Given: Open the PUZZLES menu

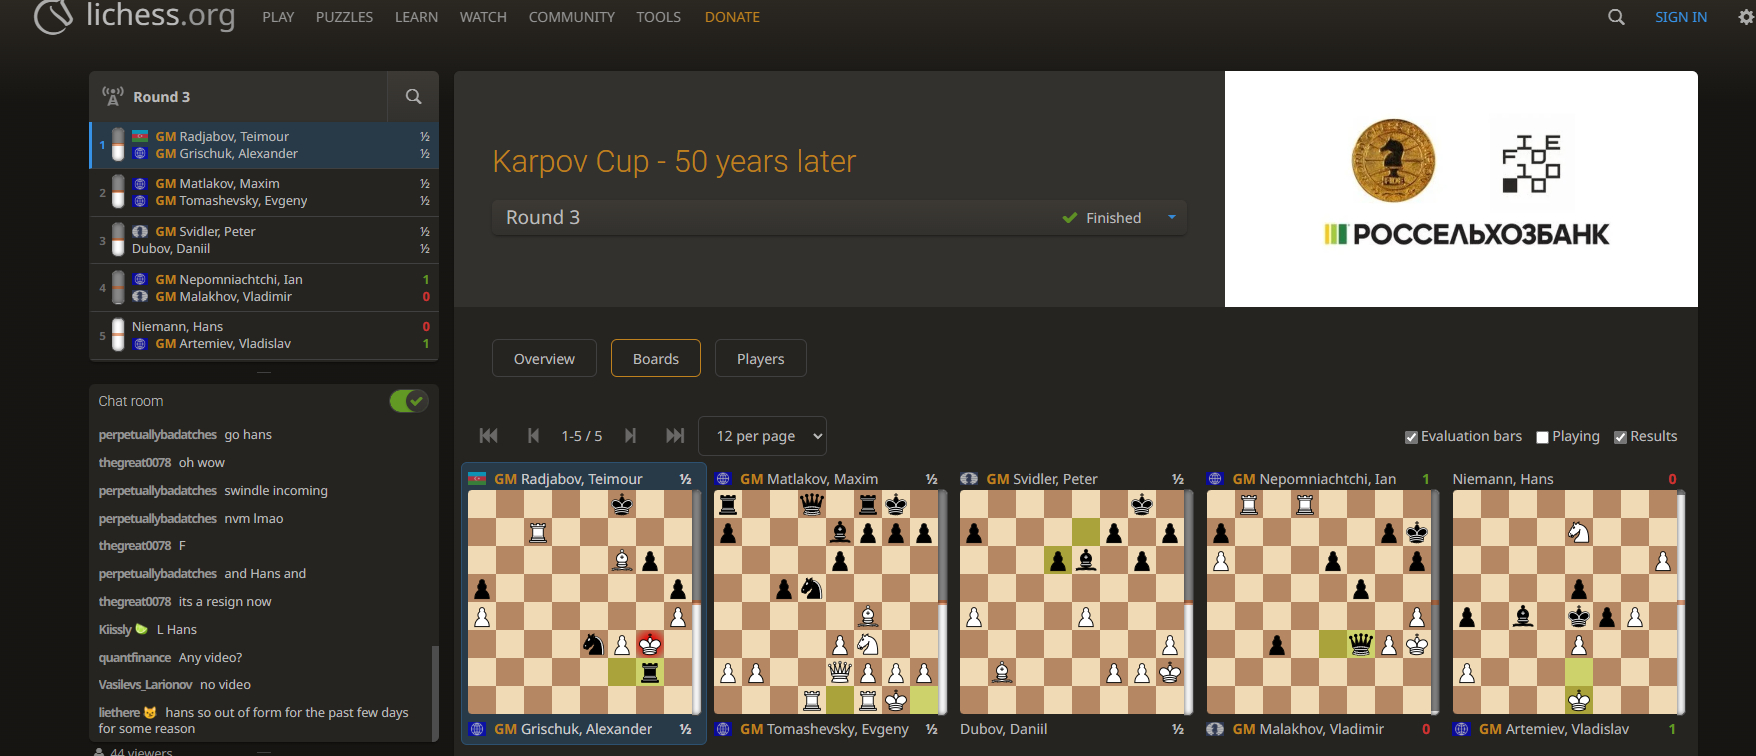Looking at the screenshot, I should [344, 17].
